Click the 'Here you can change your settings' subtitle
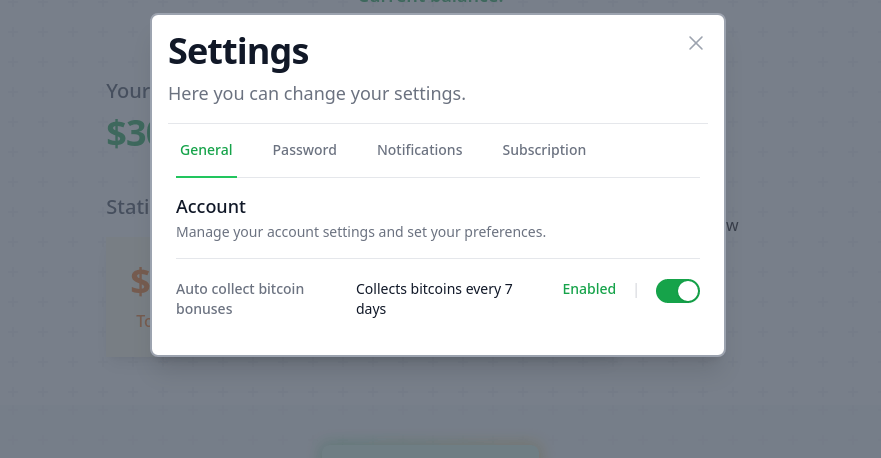This screenshot has height=458, width=881. pyautogui.click(x=316, y=94)
